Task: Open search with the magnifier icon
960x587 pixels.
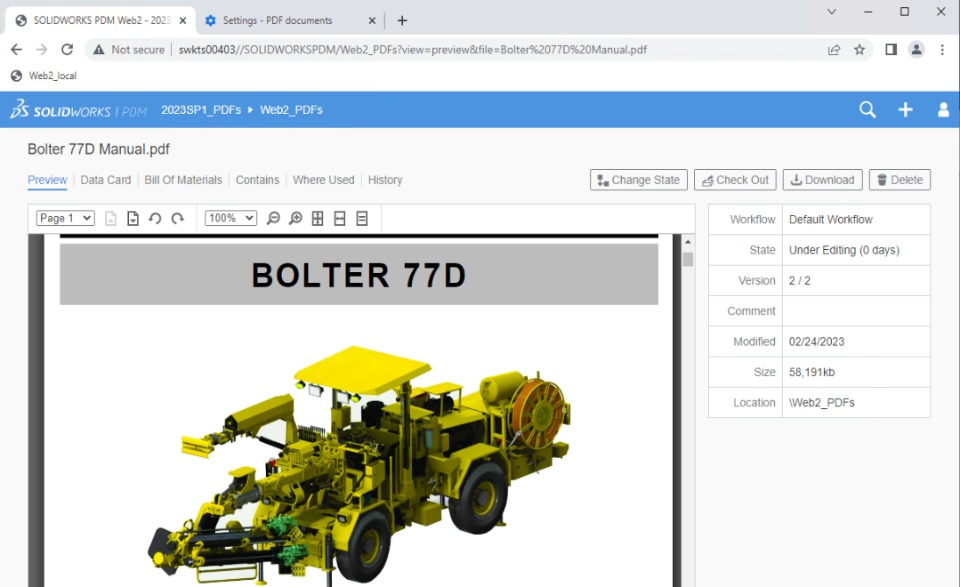Action: pyautogui.click(x=867, y=110)
